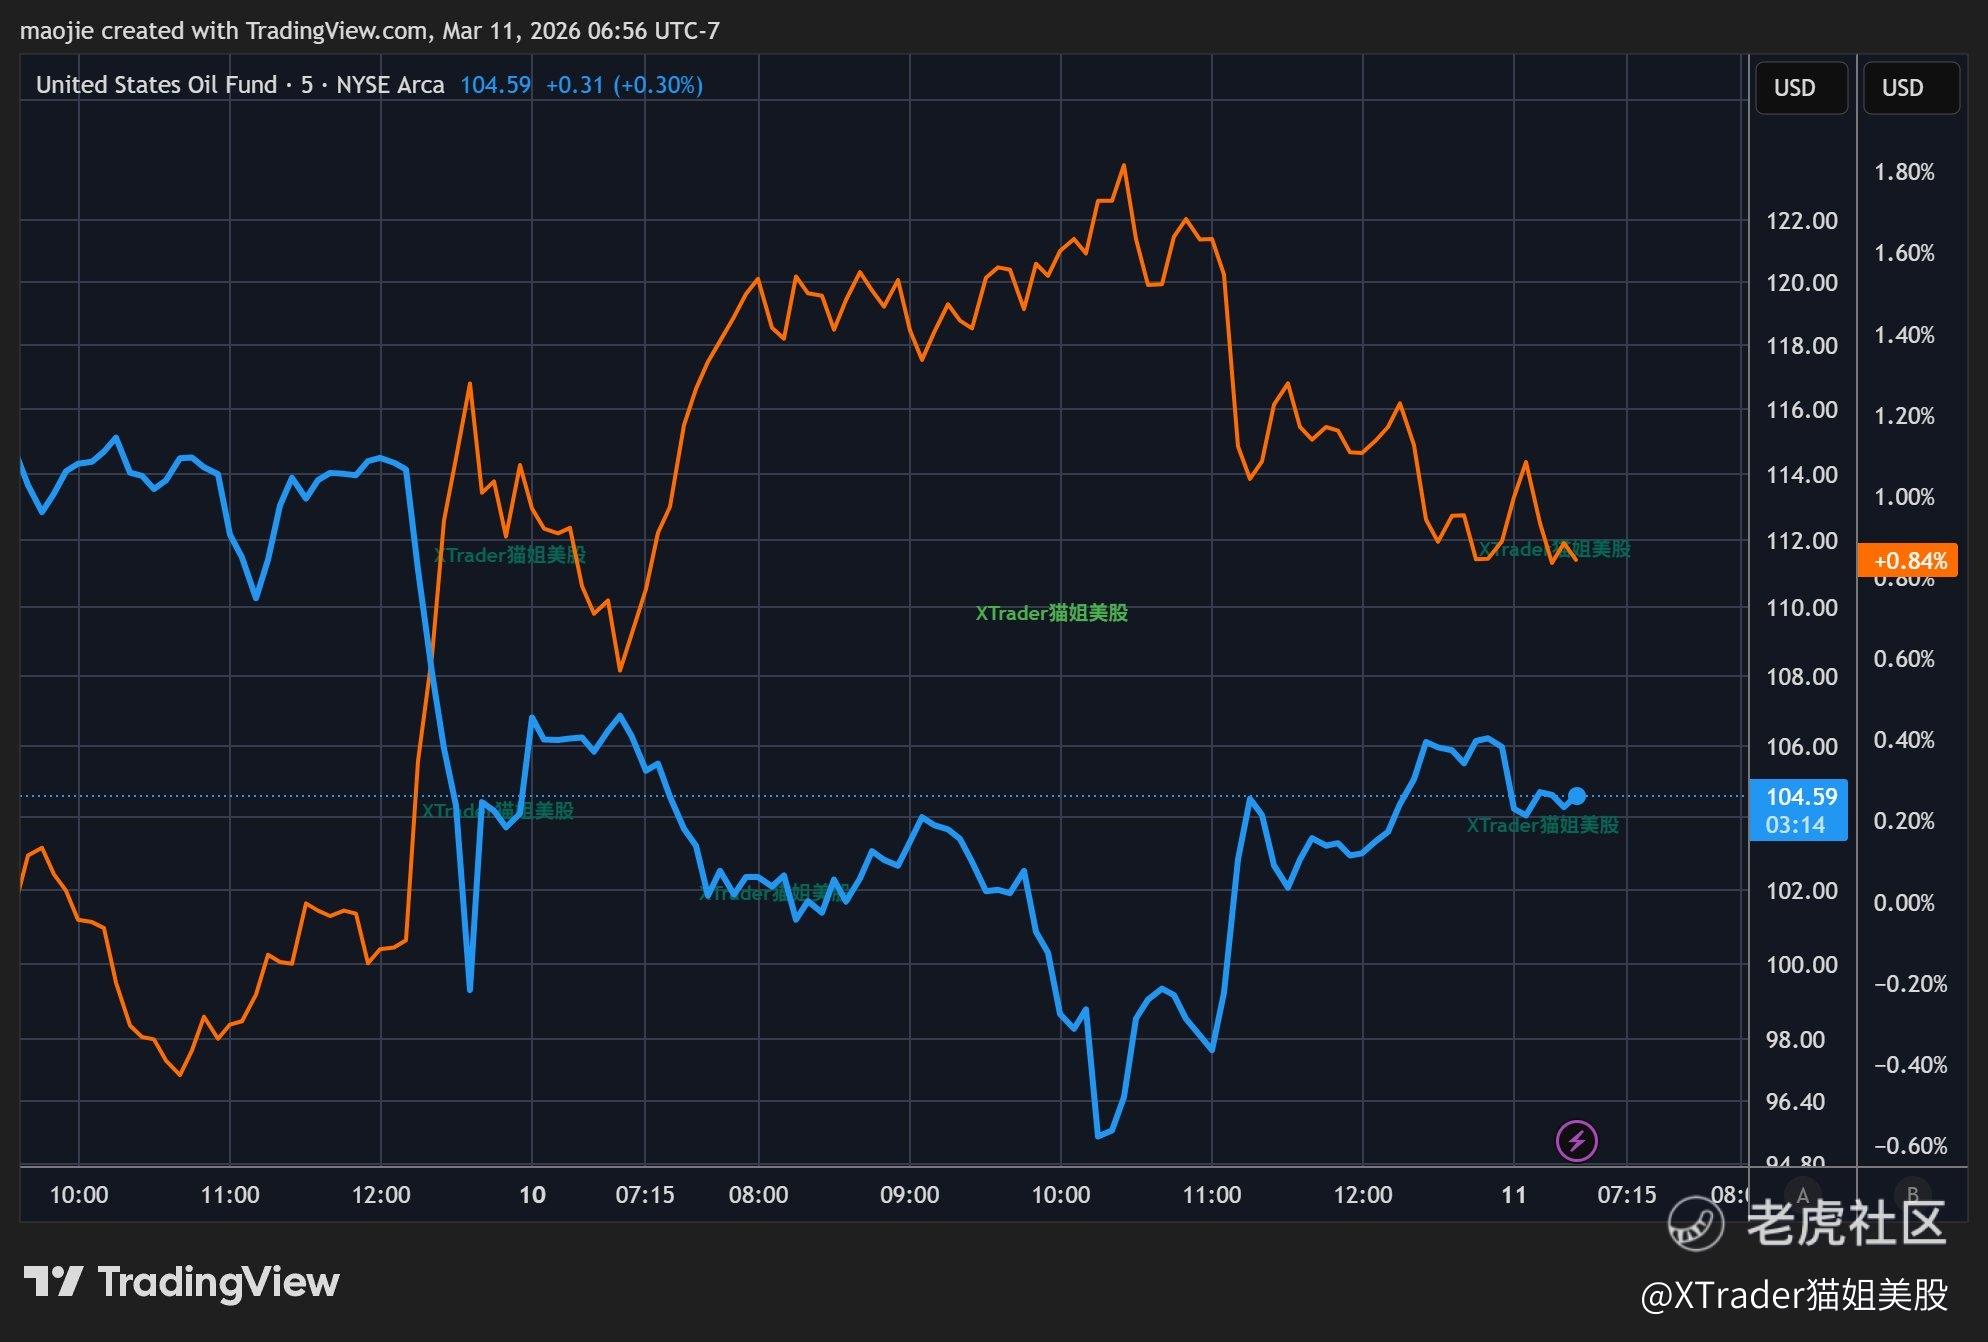Click the TradingView logo at bottom left

tap(181, 1282)
